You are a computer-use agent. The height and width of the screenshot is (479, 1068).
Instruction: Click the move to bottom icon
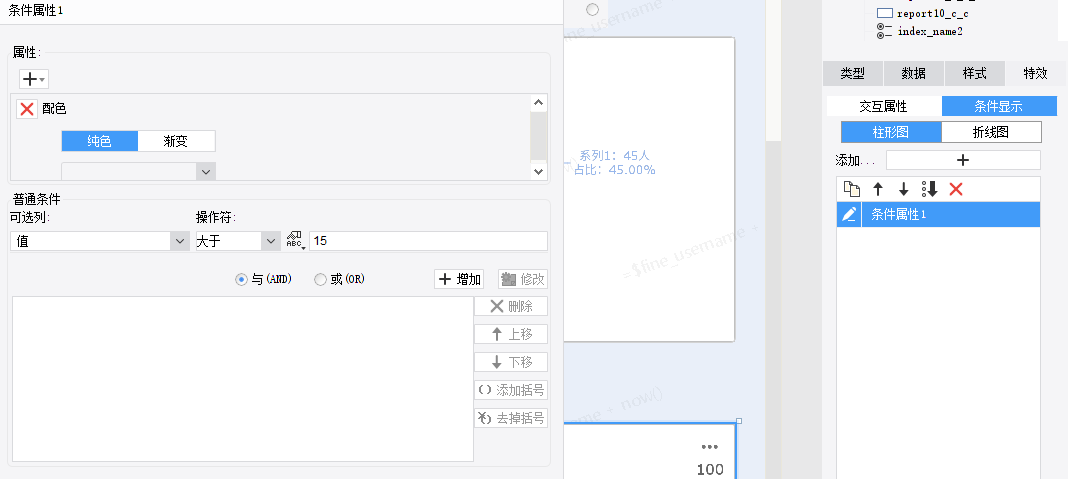930,189
